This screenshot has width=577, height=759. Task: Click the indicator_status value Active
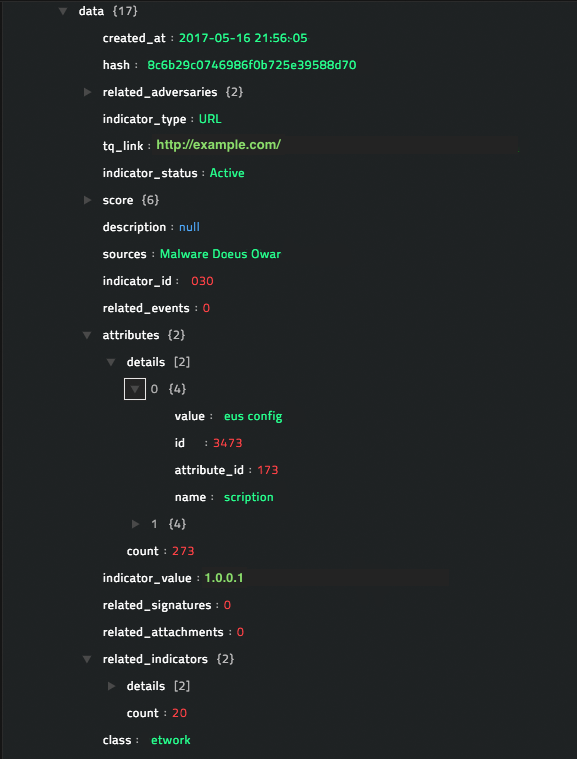[227, 173]
